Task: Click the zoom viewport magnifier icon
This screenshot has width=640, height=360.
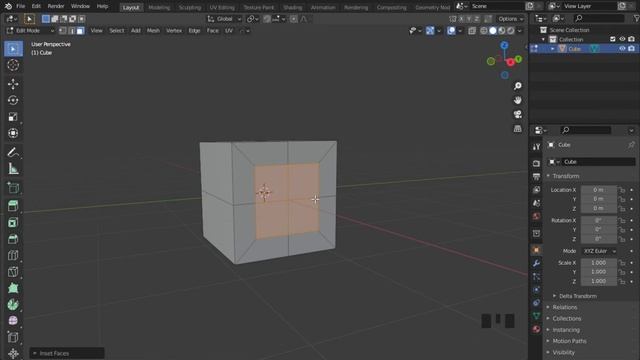Action: (518, 86)
